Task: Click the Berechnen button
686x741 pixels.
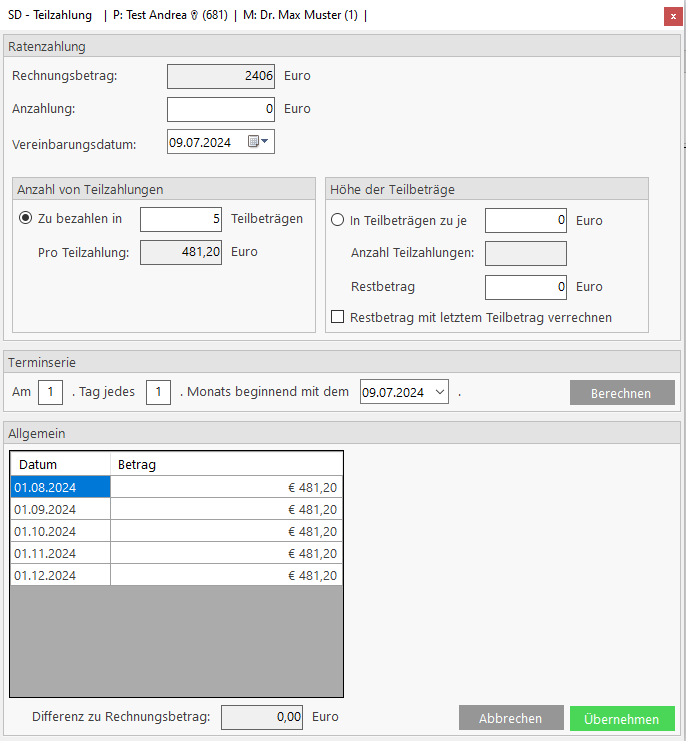Action: click(621, 393)
